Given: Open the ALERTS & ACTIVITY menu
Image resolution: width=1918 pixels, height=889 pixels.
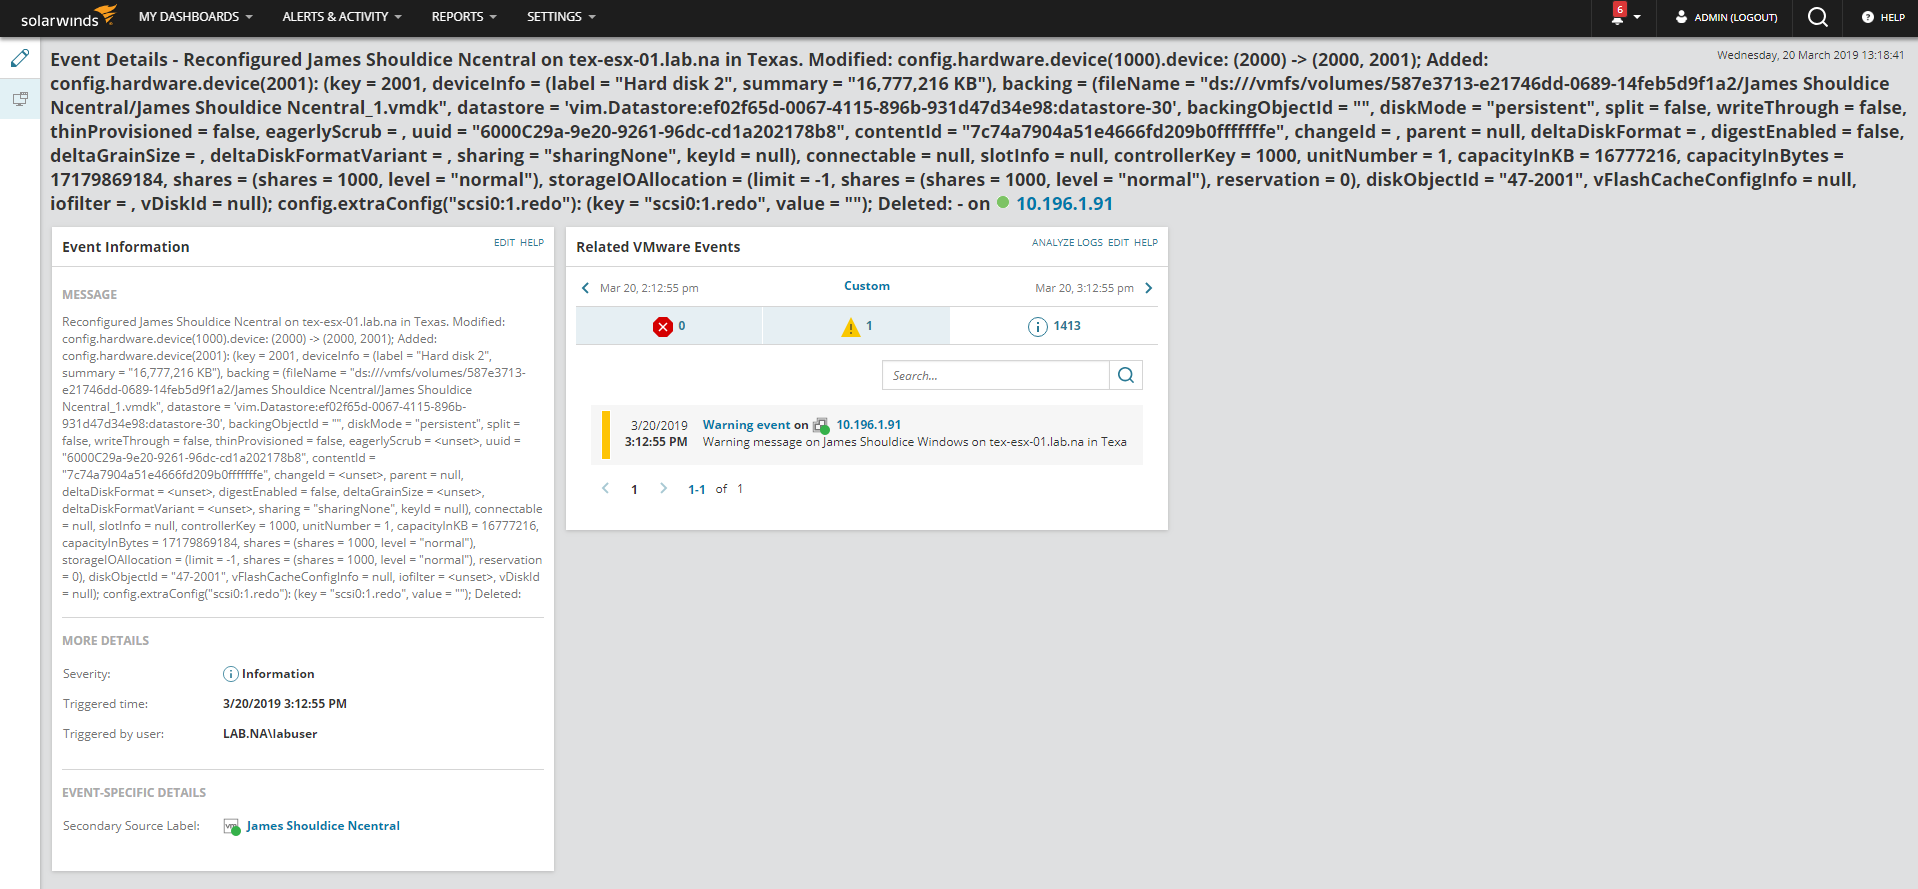Looking at the screenshot, I should click(x=341, y=17).
